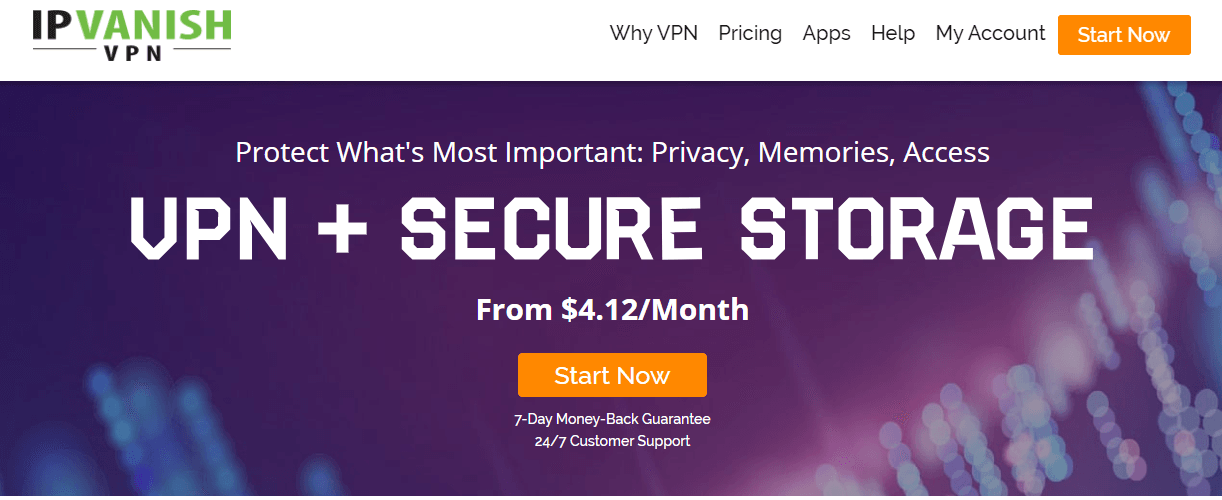The image size is (1222, 500).
Task: Click the Start Now button below the price
Action: (612, 375)
